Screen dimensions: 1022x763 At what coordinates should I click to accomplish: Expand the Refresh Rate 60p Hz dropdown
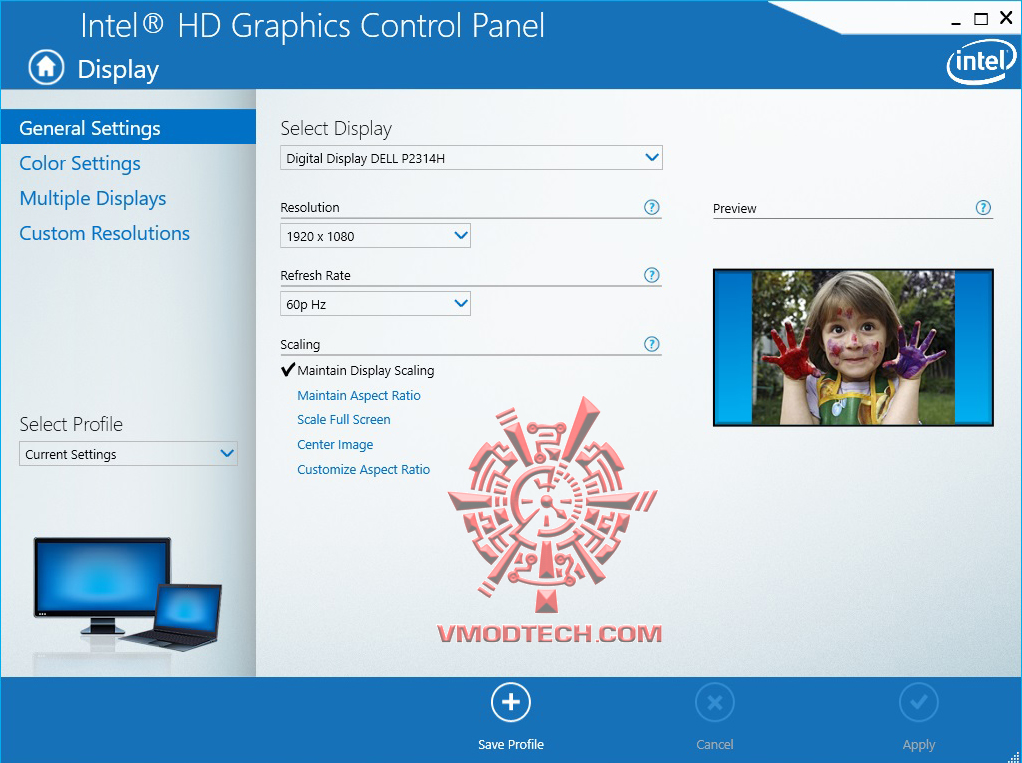pos(375,304)
